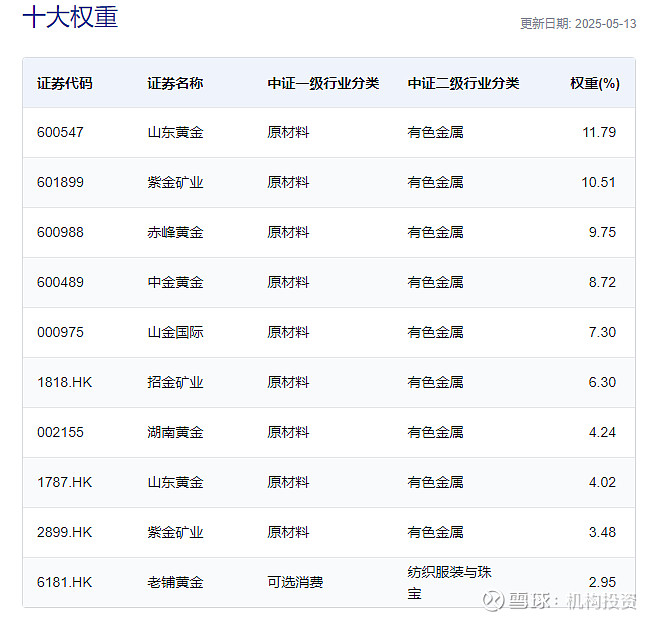Select the name 招金矿业
Viewport: 656px width, 621px height.
(x=175, y=382)
